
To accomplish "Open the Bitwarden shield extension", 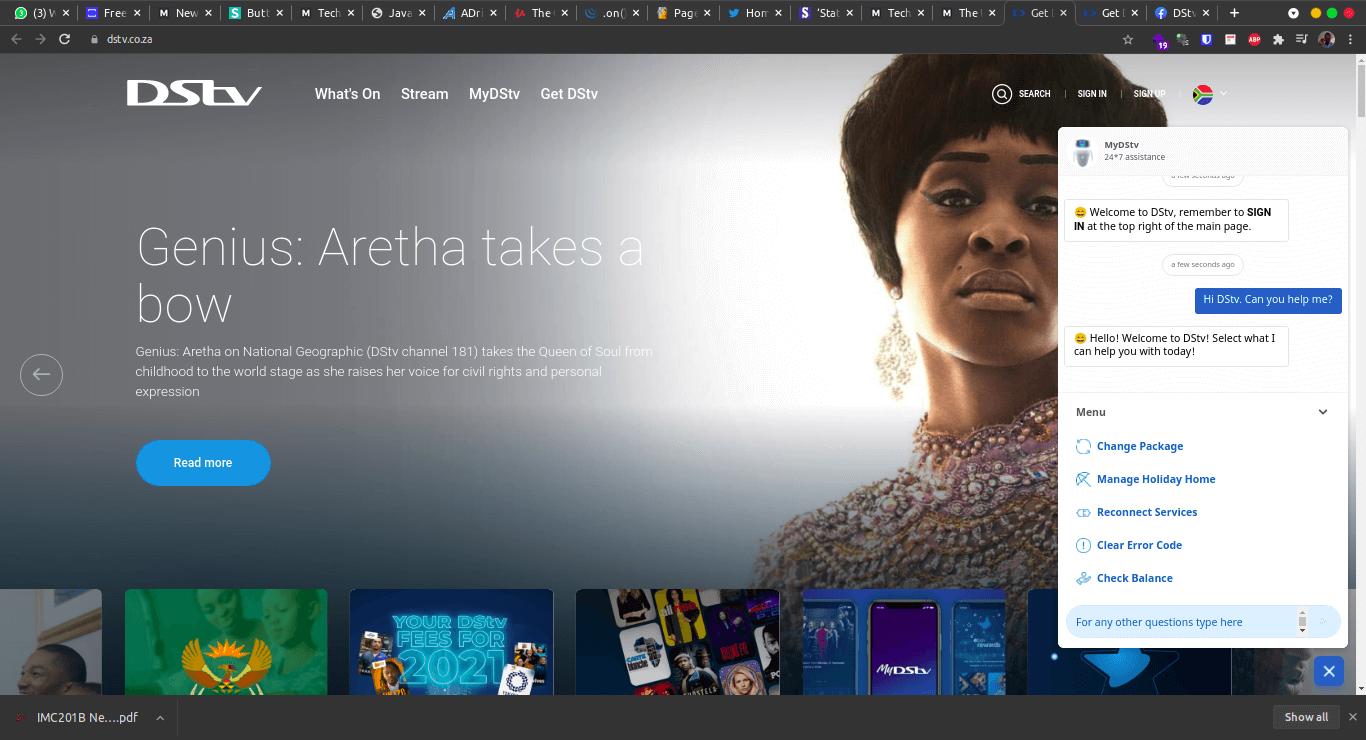I will [1207, 39].
